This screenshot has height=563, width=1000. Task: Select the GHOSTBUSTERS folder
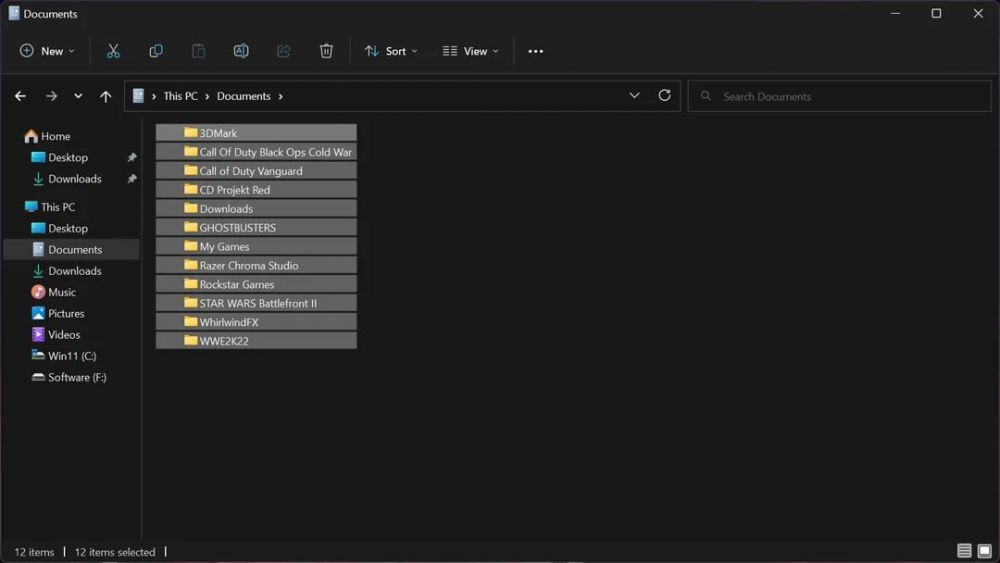(237, 228)
